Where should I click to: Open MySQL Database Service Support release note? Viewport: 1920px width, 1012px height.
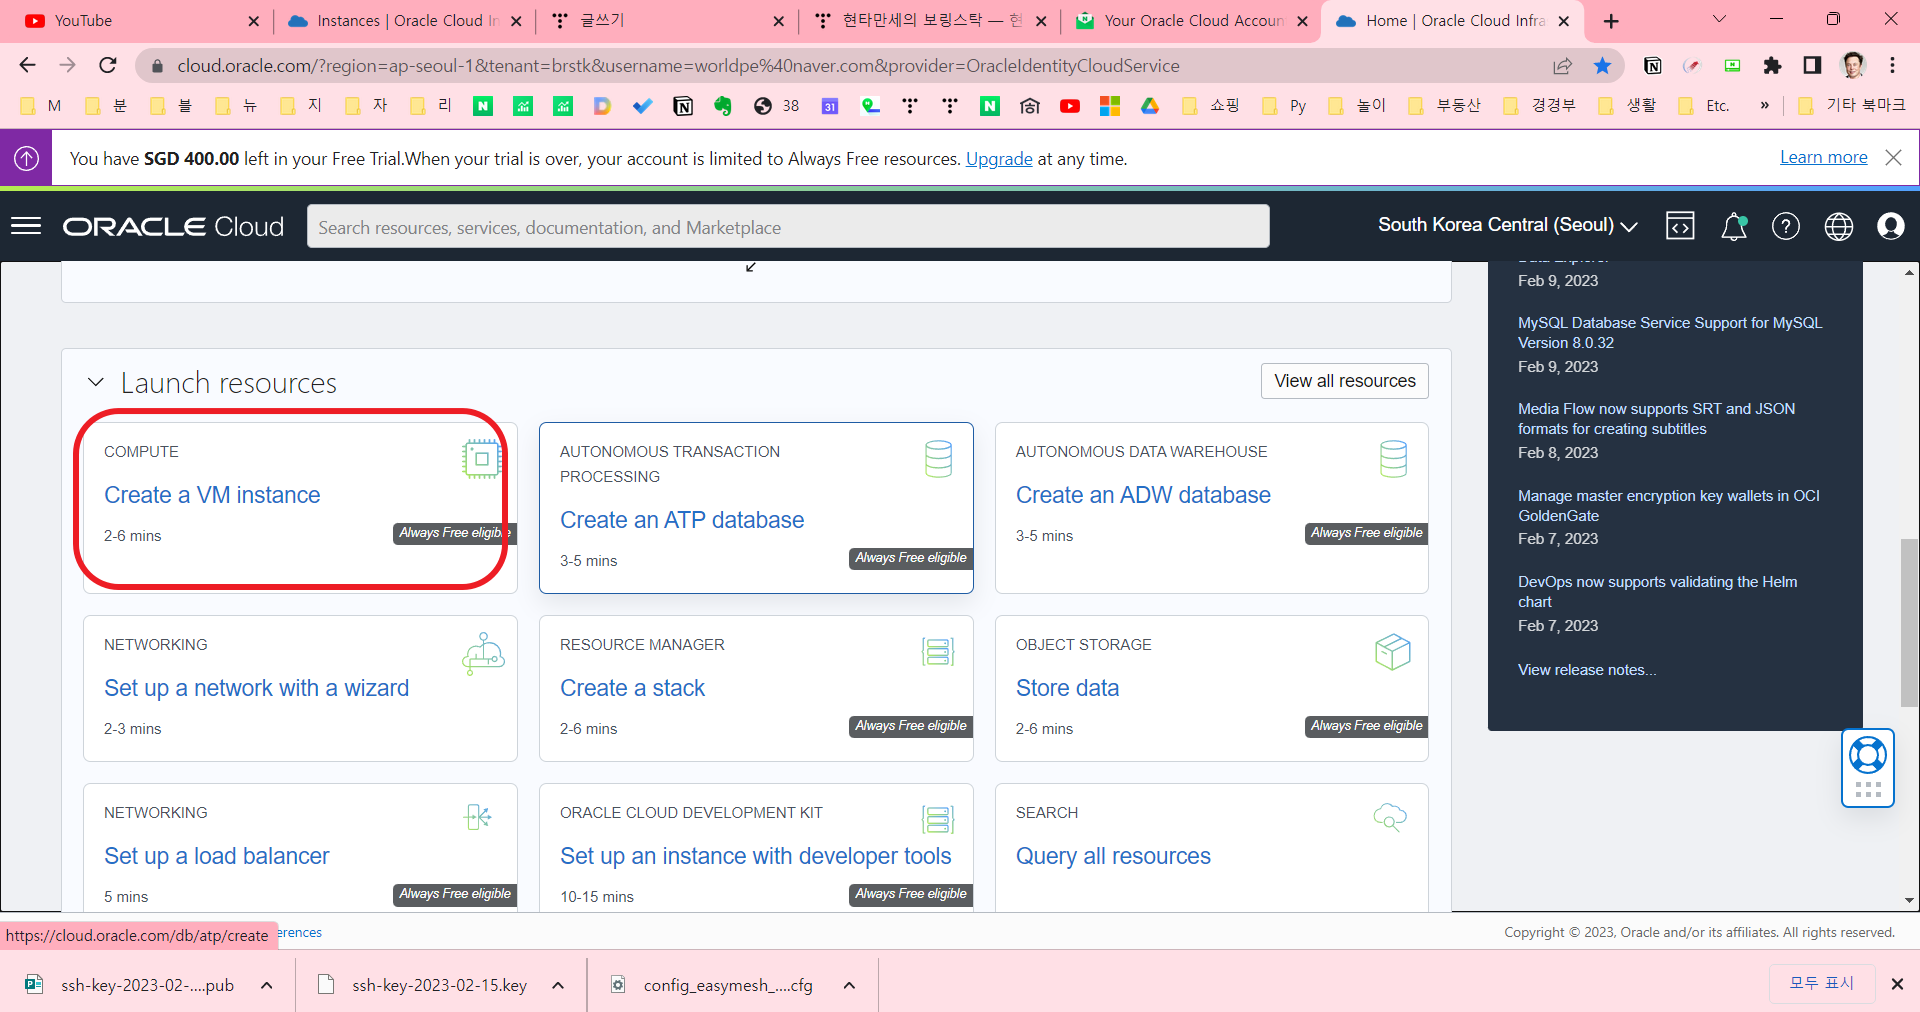point(1670,333)
